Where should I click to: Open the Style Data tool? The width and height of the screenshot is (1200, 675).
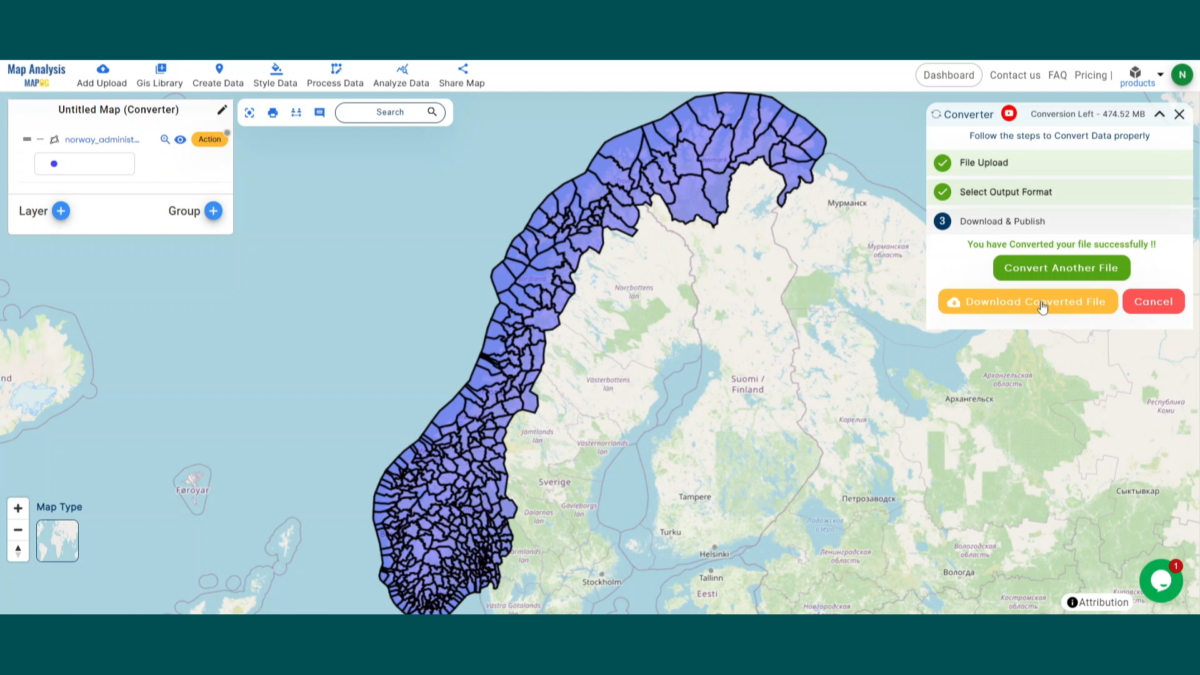pyautogui.click(x=275, y=68)
